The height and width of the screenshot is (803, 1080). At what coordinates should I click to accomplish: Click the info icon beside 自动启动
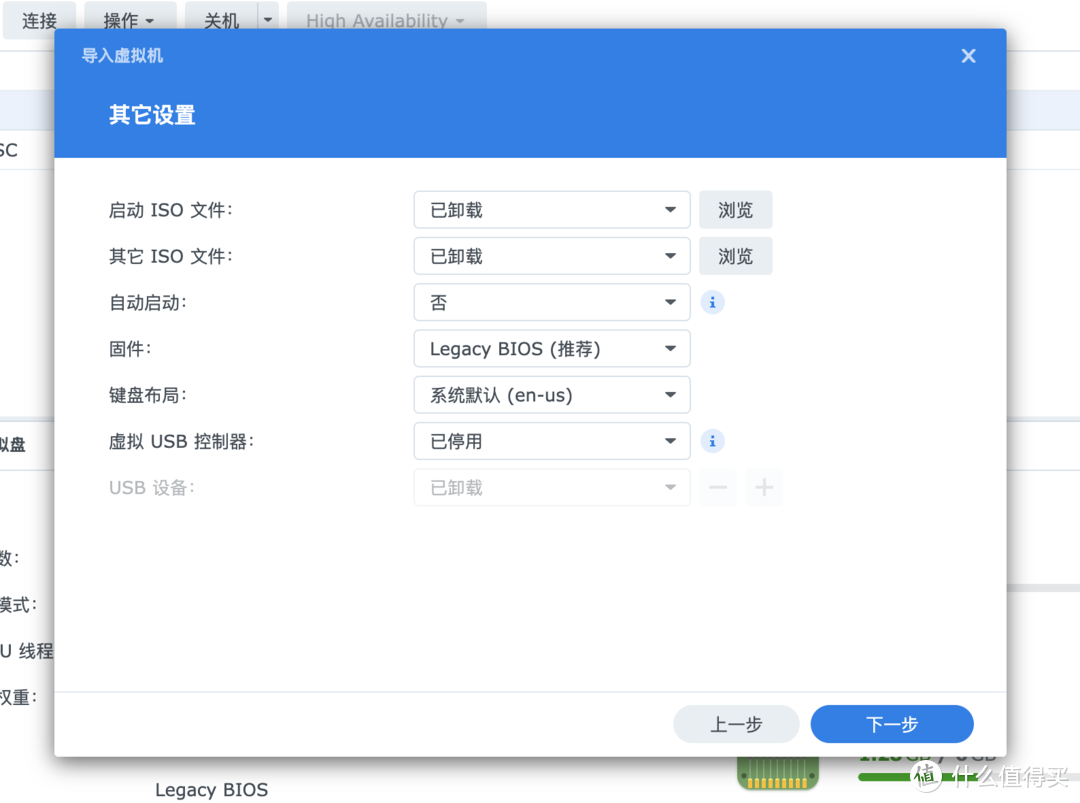pos(713,302)
